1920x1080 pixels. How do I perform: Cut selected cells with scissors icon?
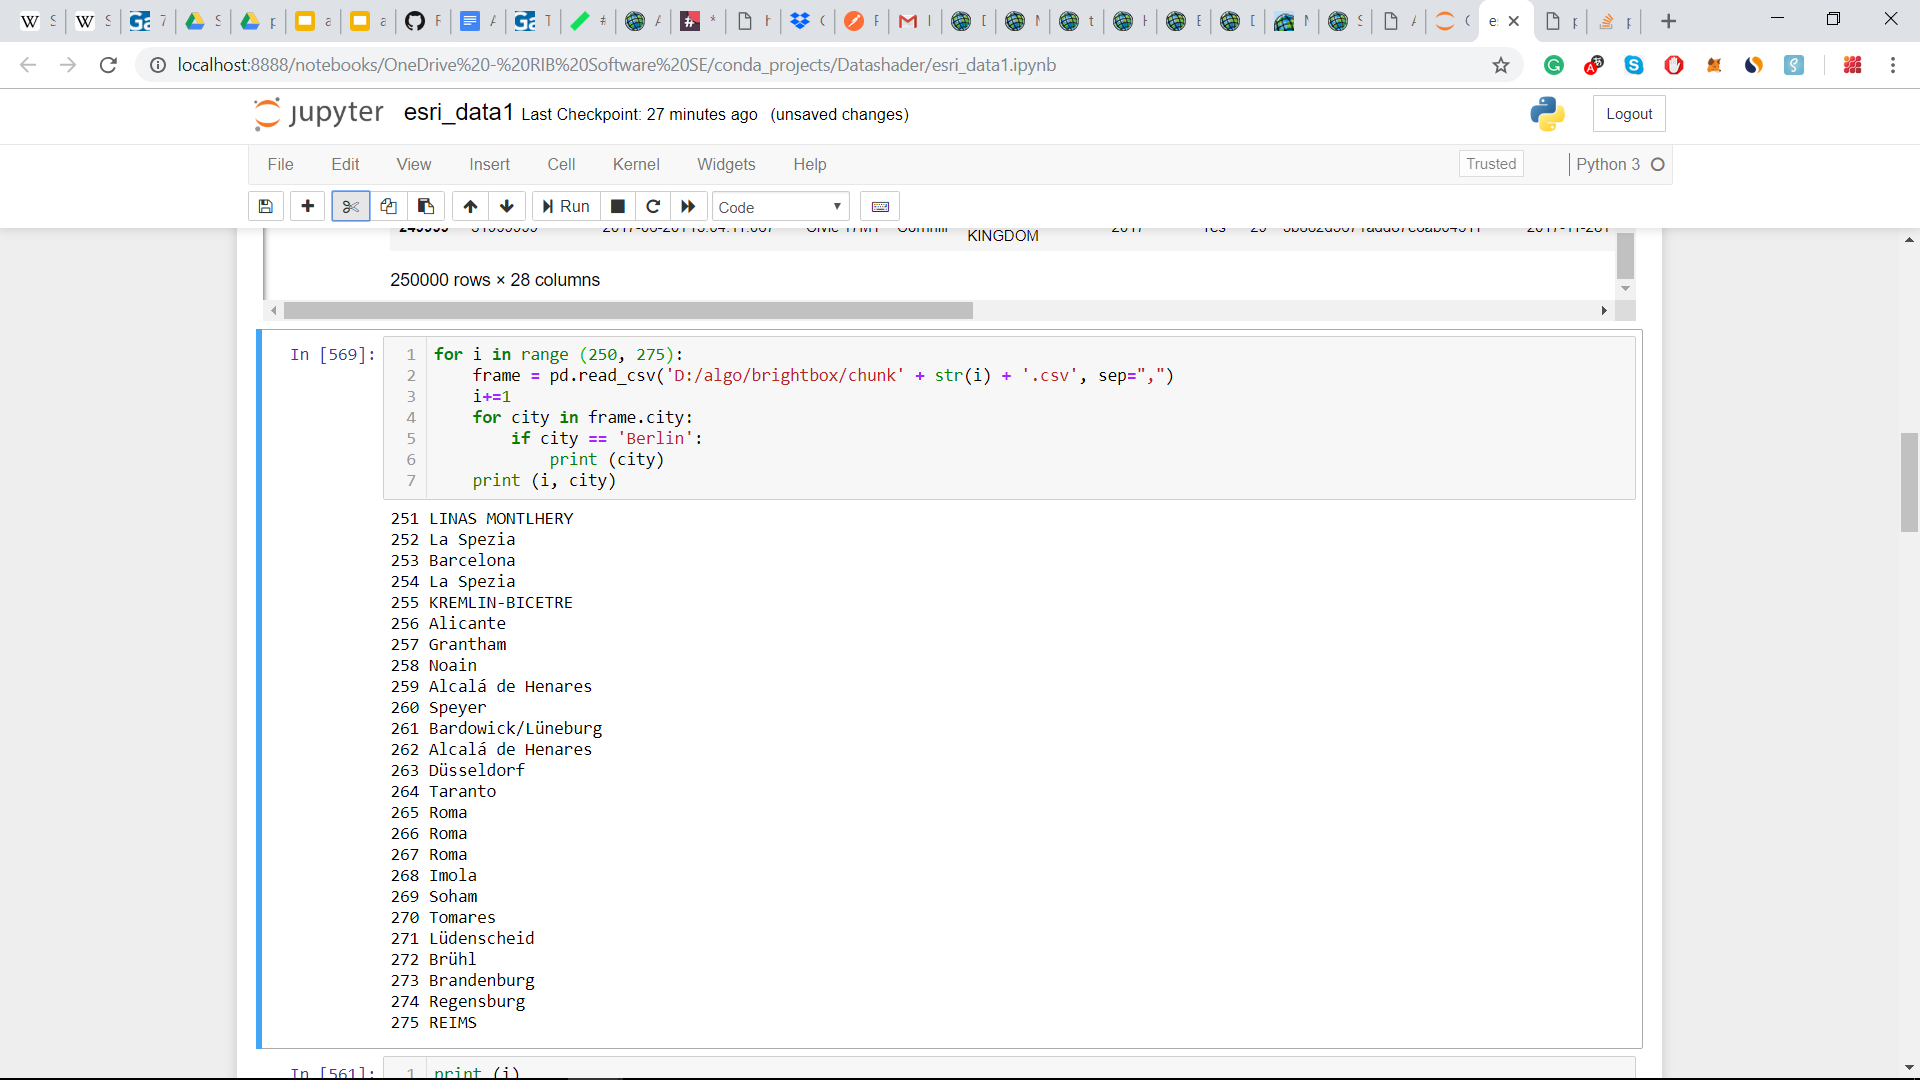point(350,206)
